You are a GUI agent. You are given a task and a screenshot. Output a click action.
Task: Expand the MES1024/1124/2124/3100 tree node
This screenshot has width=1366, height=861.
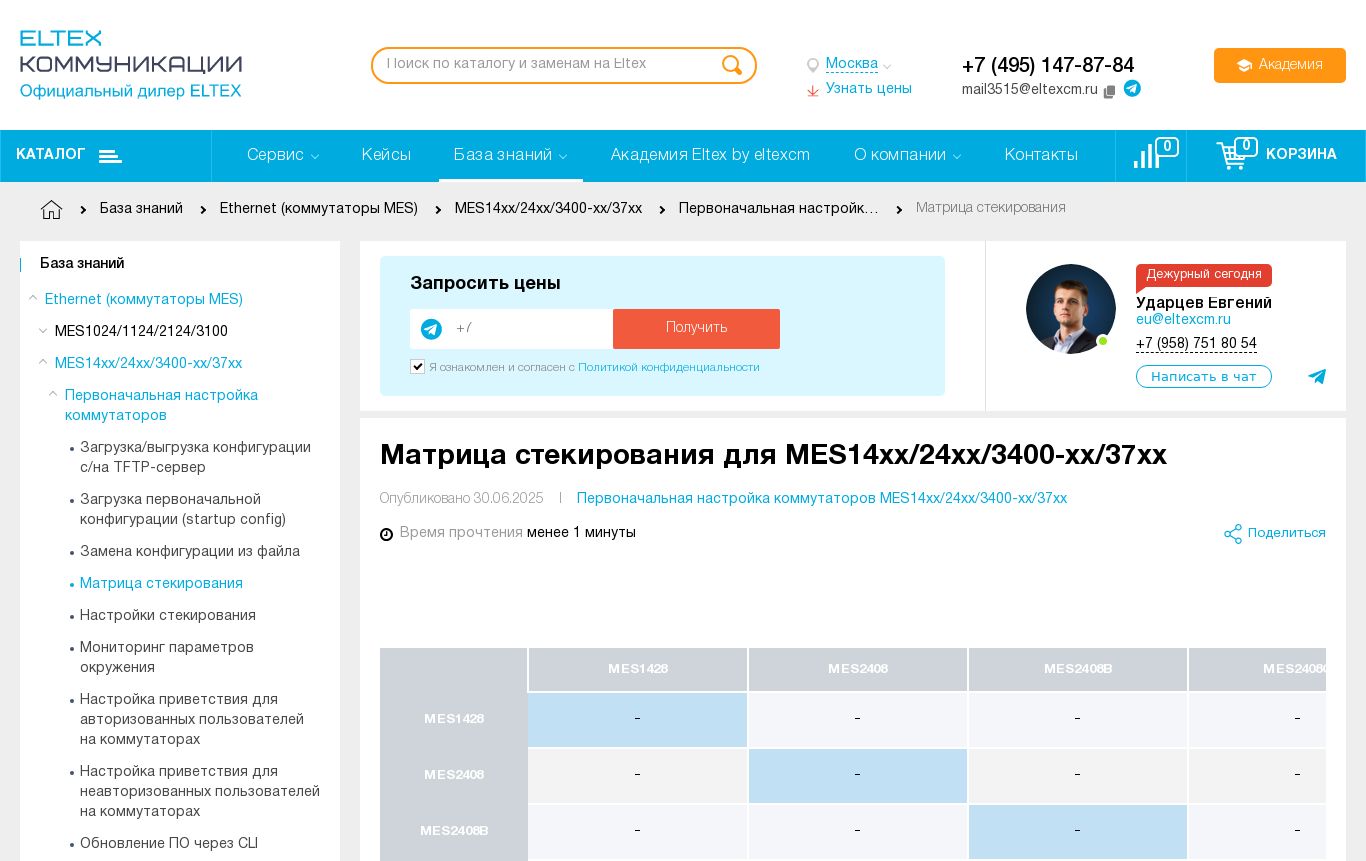point(43,331)
